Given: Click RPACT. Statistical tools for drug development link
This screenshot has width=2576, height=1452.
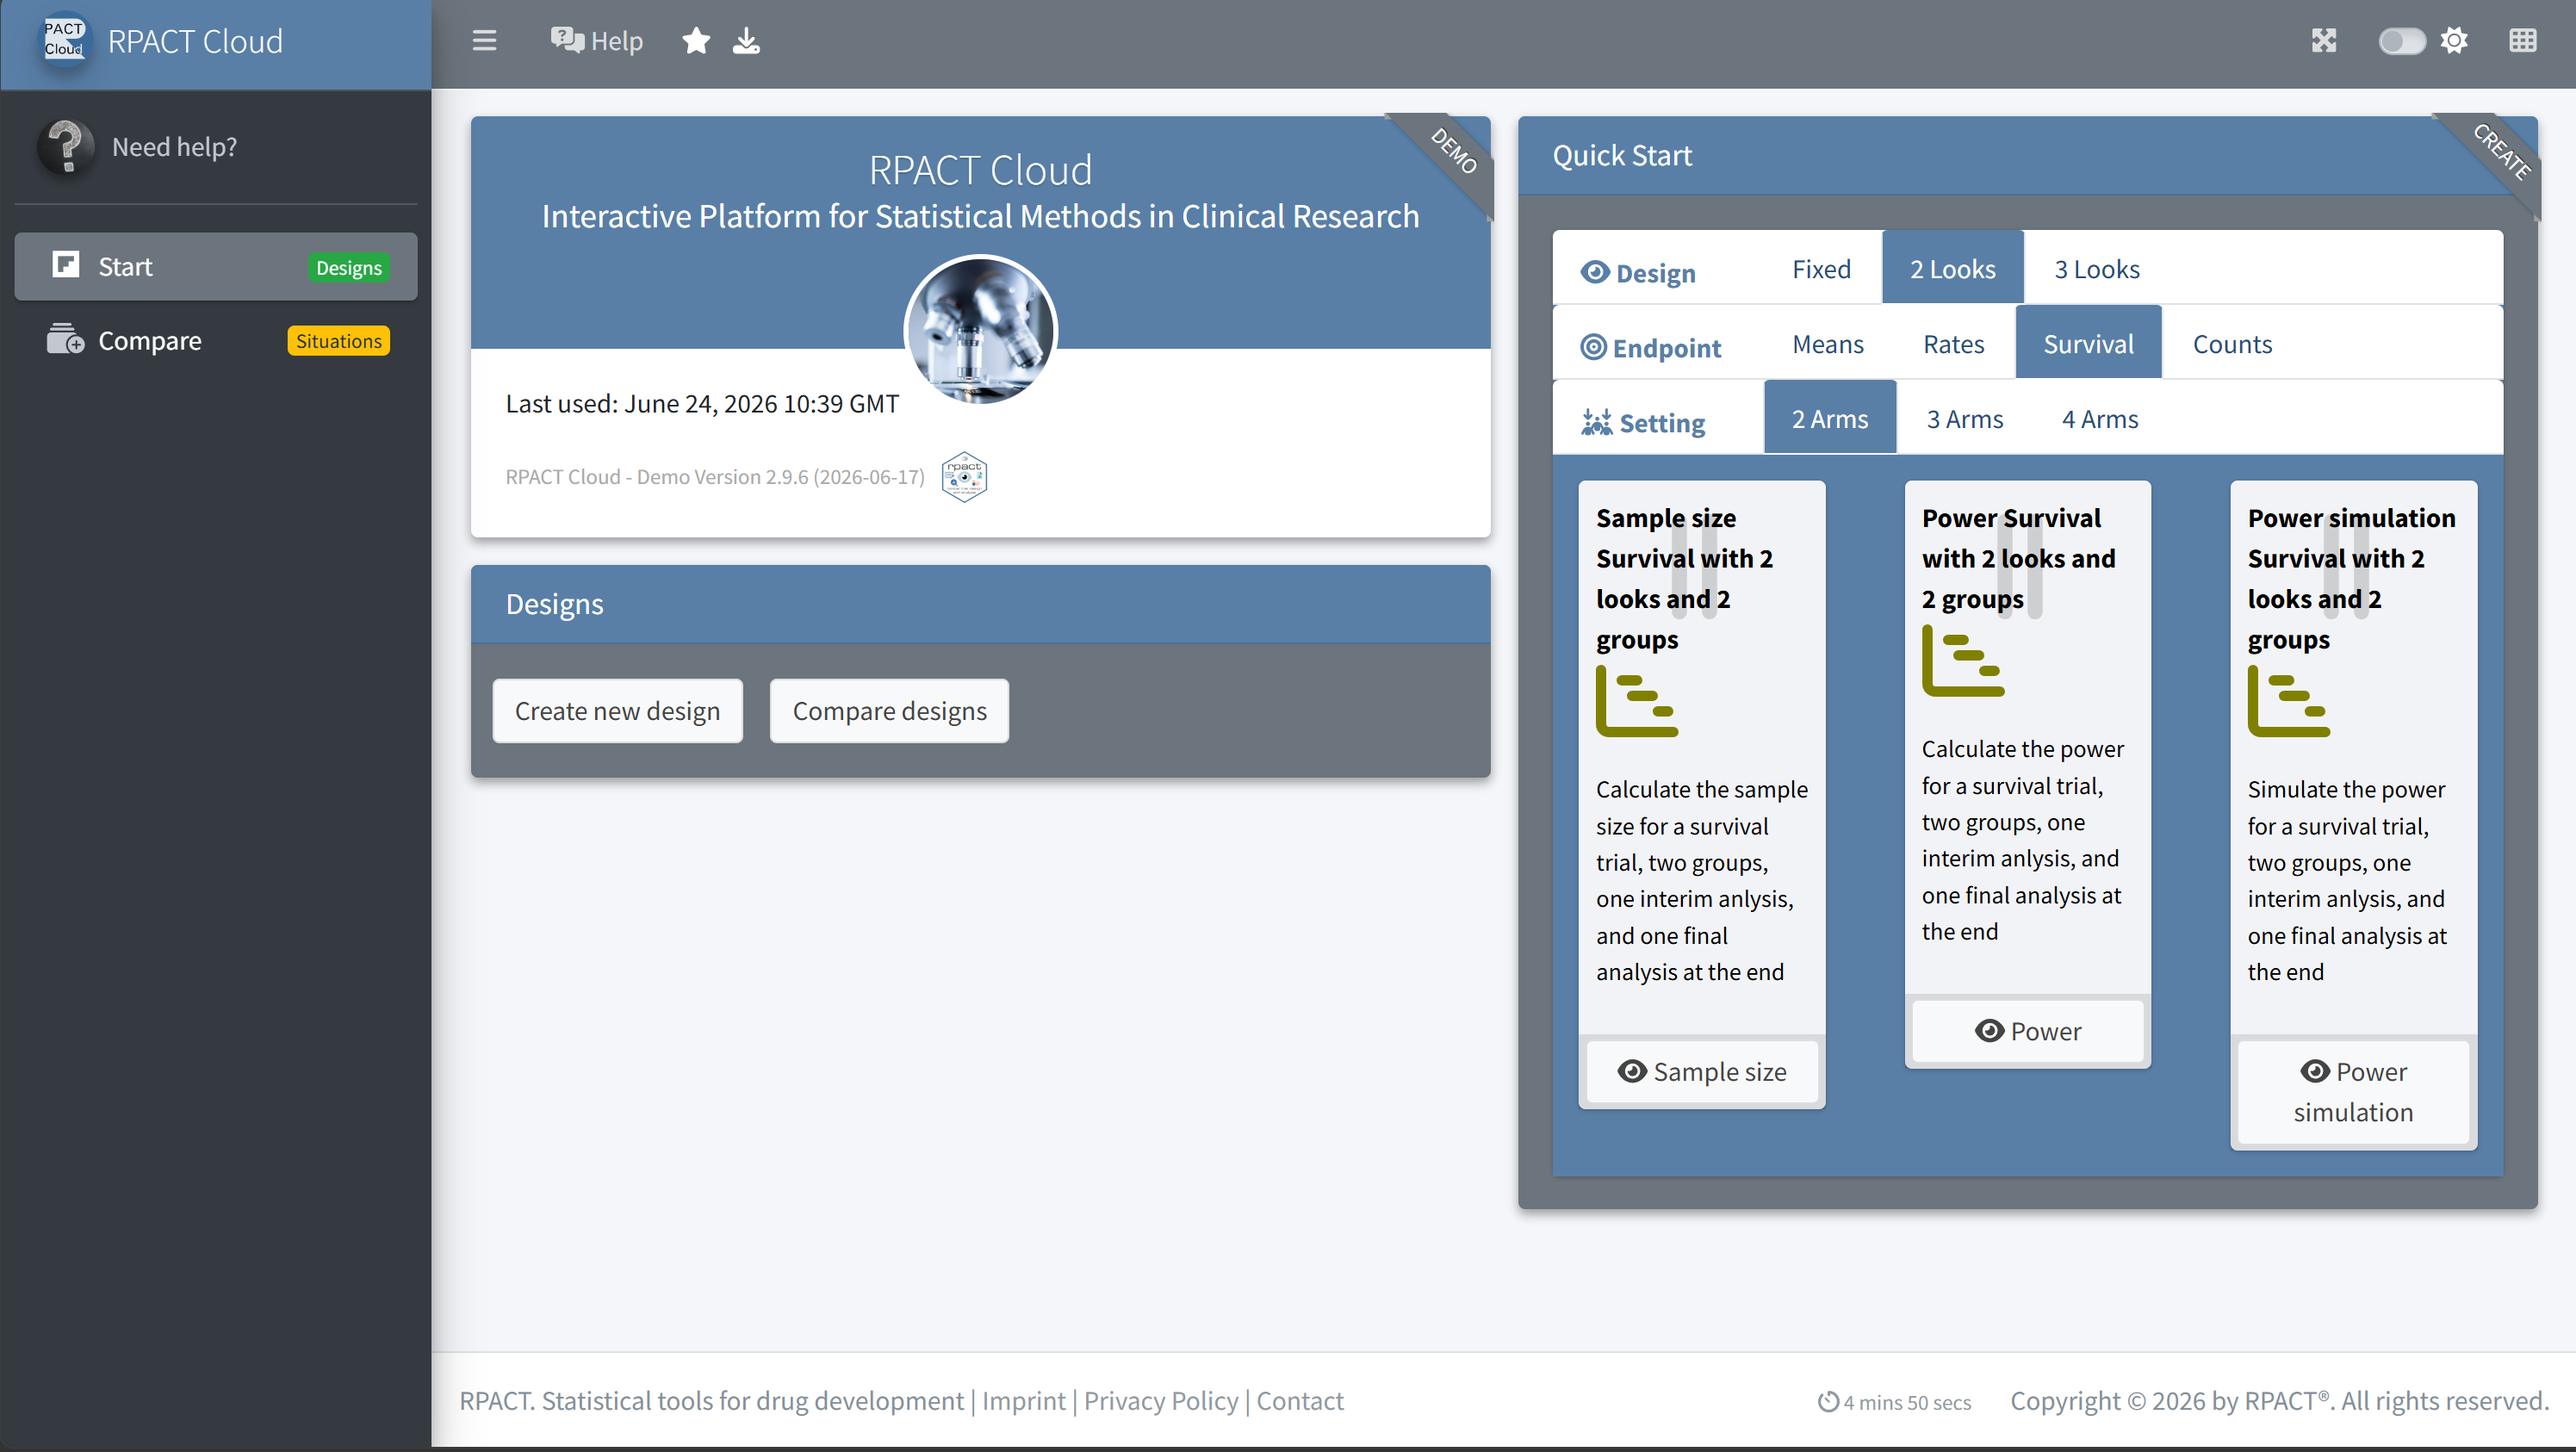Looking at the screenshot, I should pyautogui.click(x=711, y=1401).
